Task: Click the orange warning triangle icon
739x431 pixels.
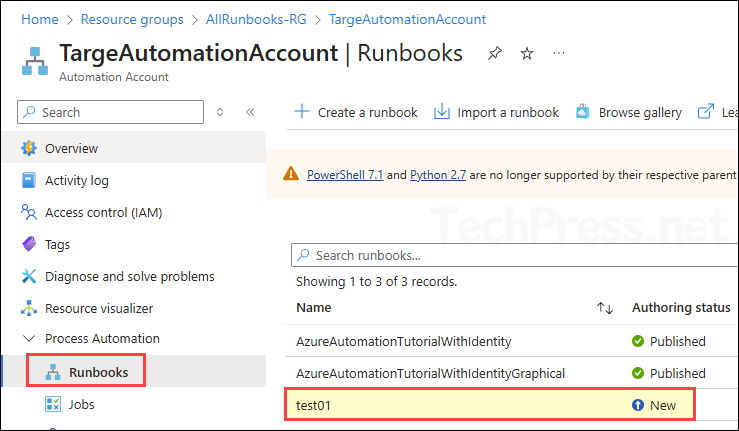Action: click(x=291, y=174)
